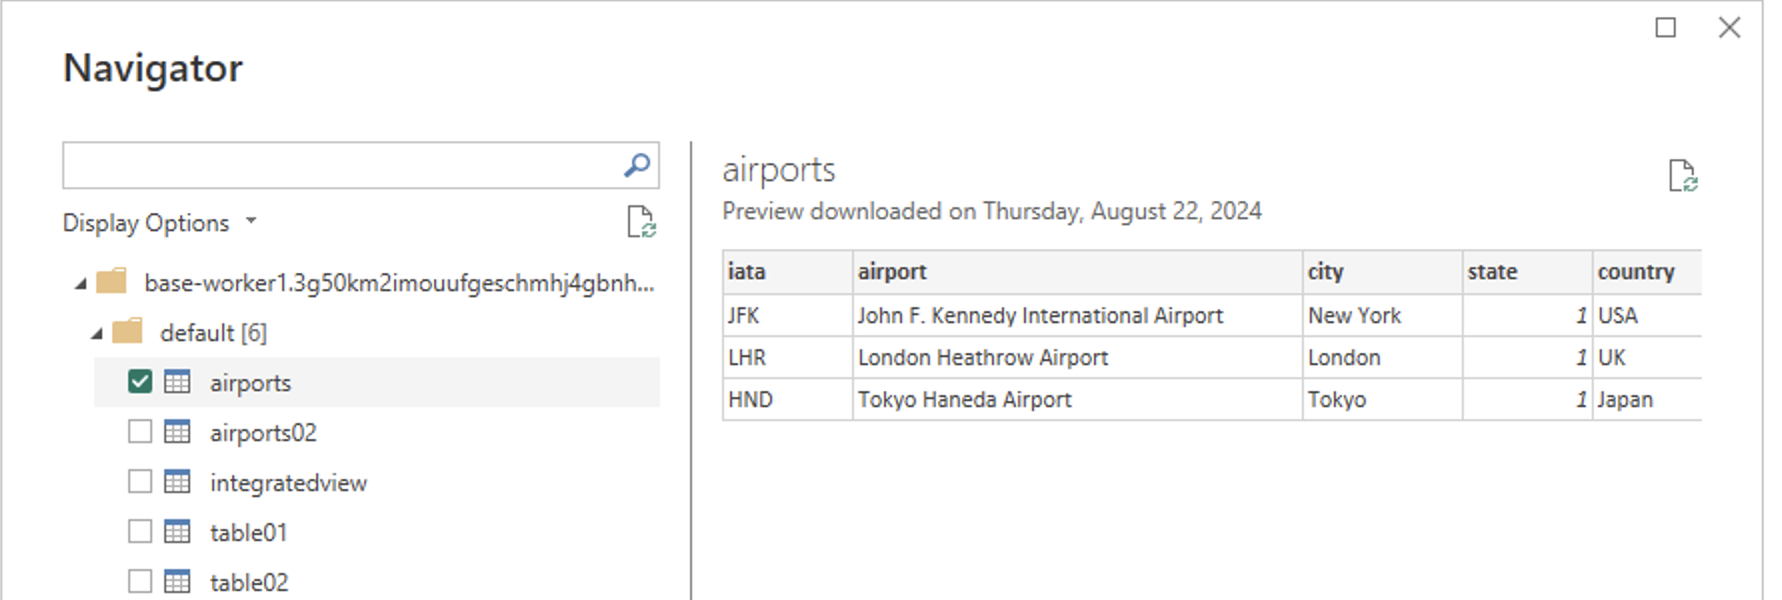Click the airports02 table icon
Screen dimensions: 1782x600
177,432
